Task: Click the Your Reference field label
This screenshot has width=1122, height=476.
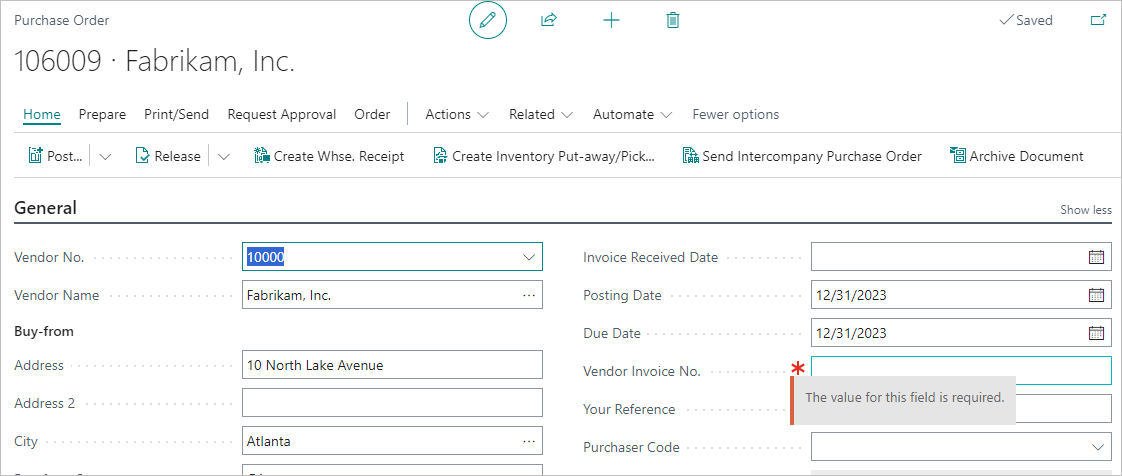Action: point(629,409)
